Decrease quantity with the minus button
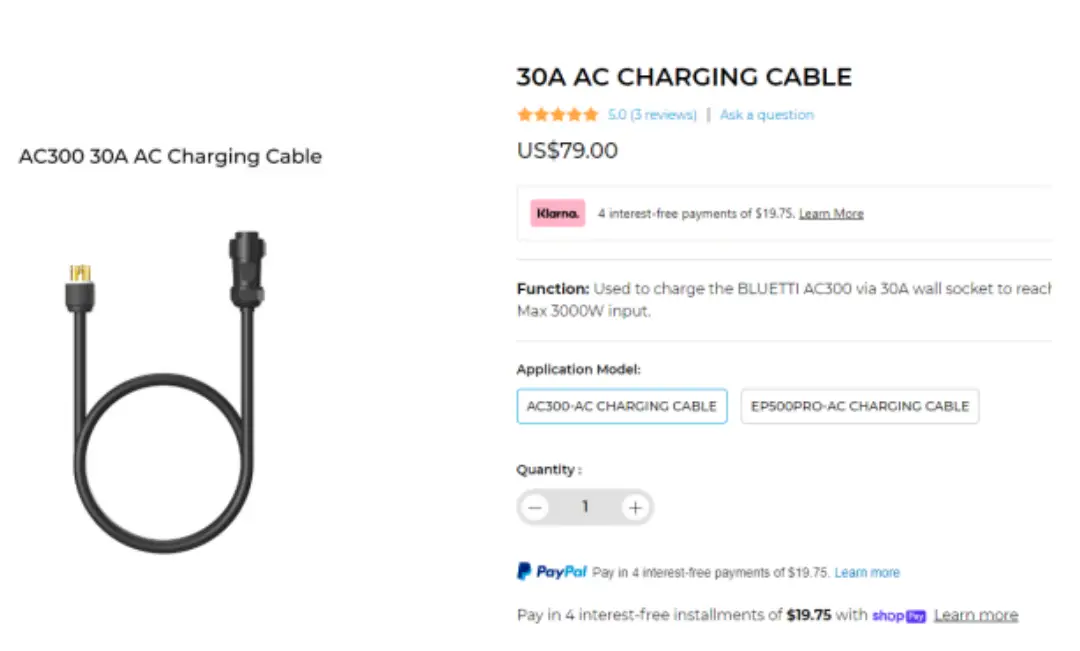Screen dimensions: 1080x651 coord(536,508)
